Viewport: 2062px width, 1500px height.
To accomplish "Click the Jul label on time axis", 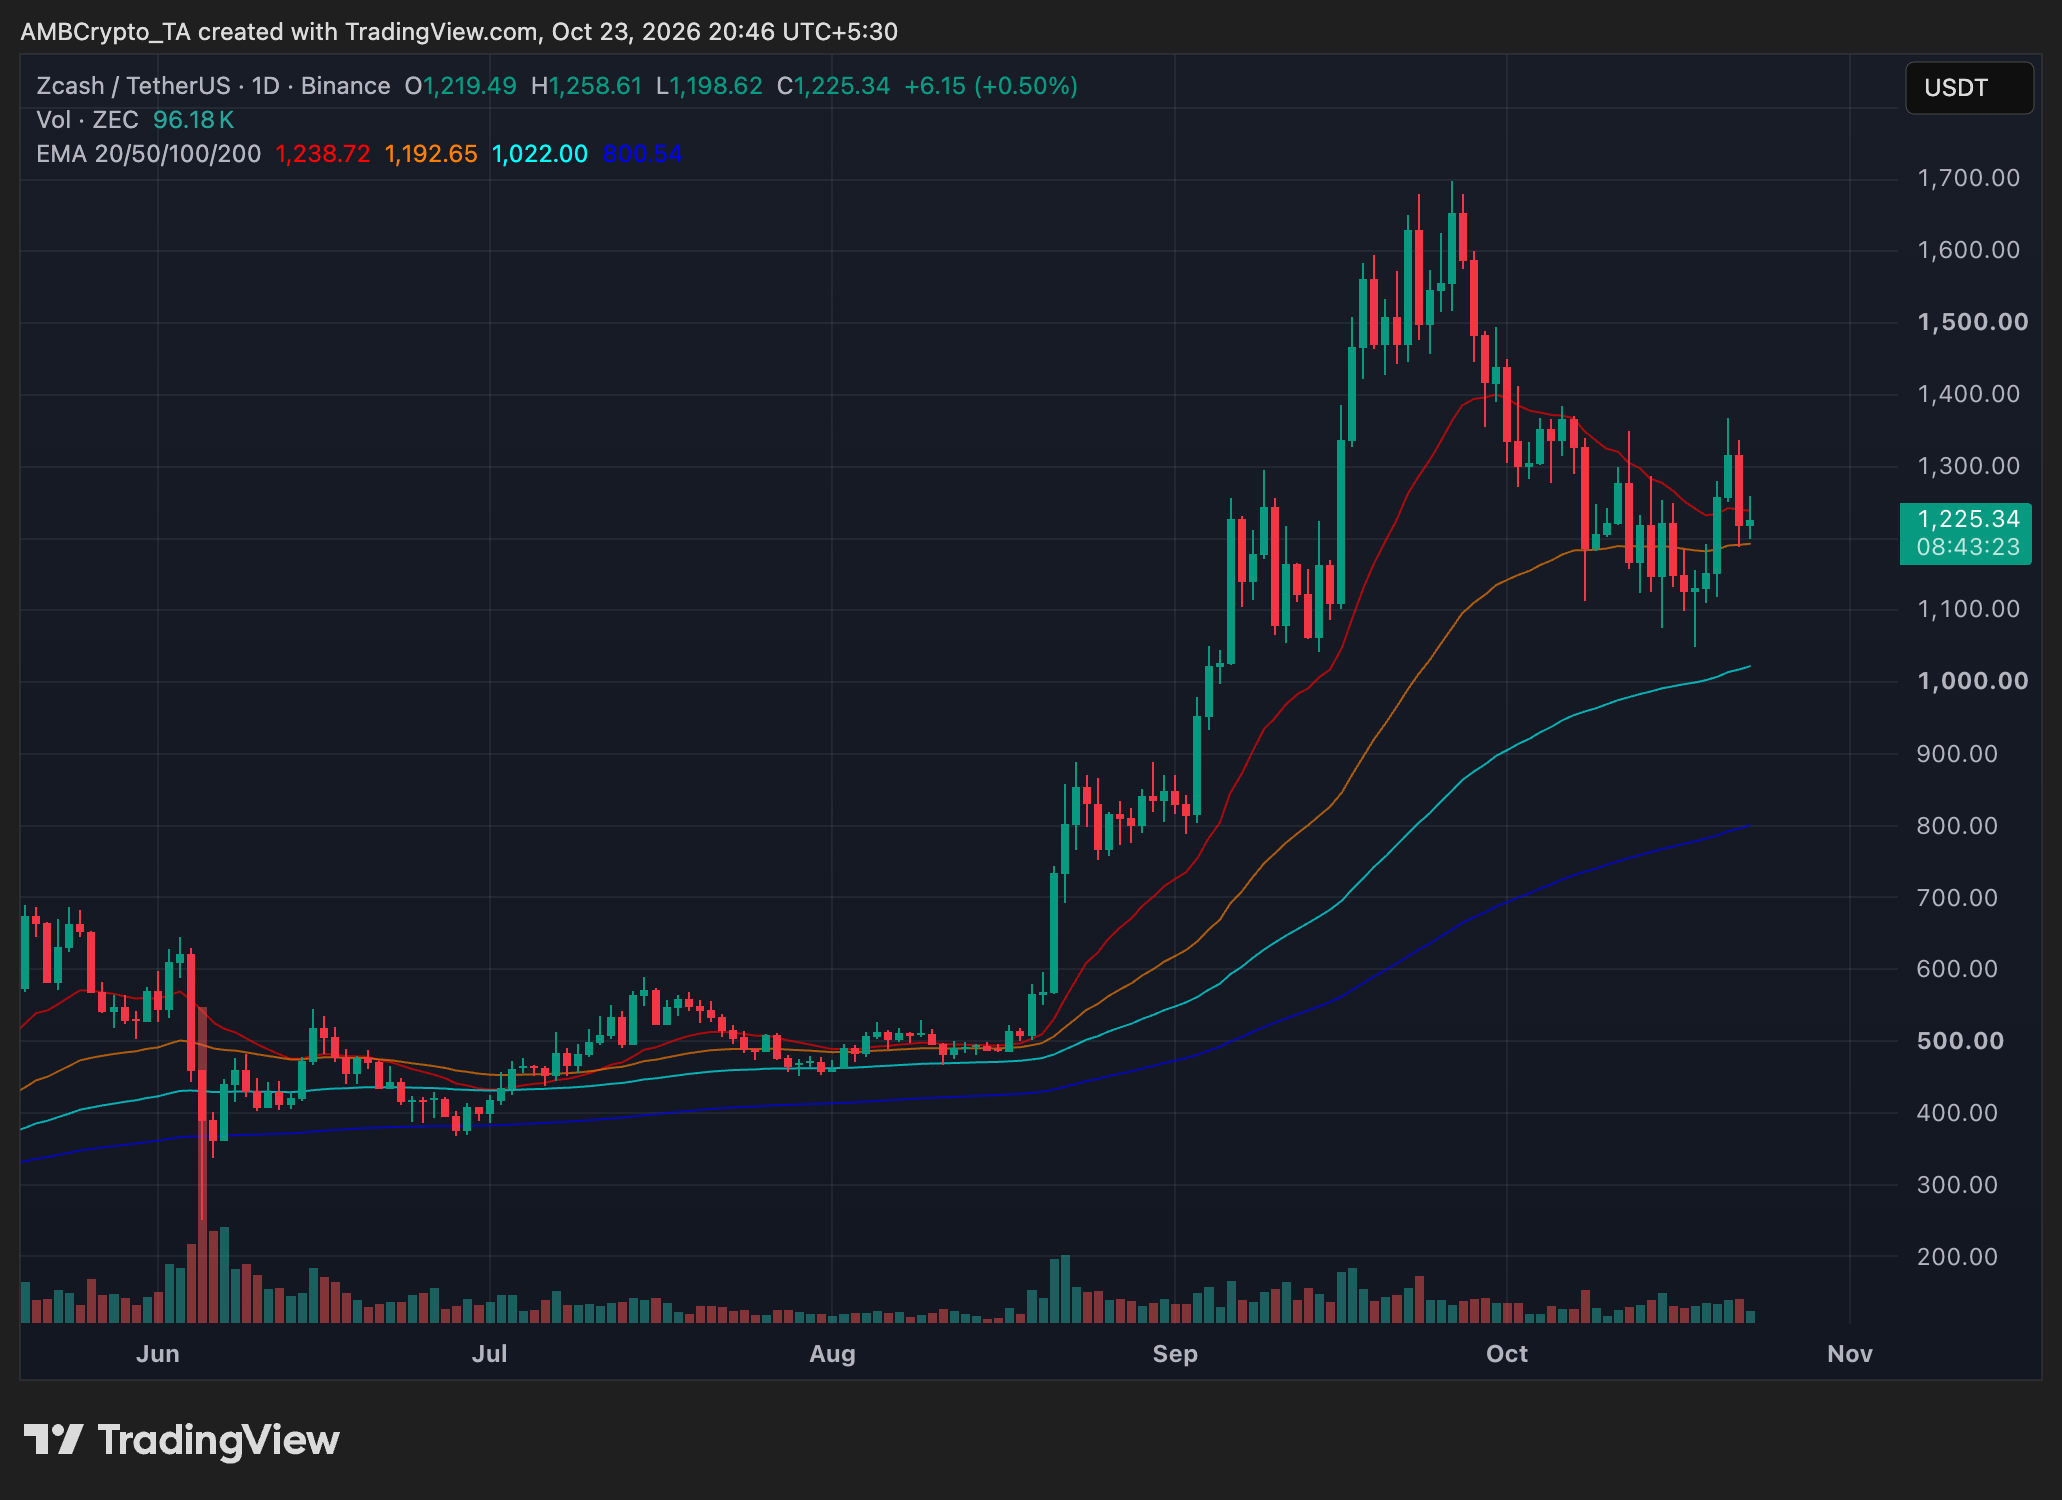I will pyautogui.click(x=490, y=1354).
